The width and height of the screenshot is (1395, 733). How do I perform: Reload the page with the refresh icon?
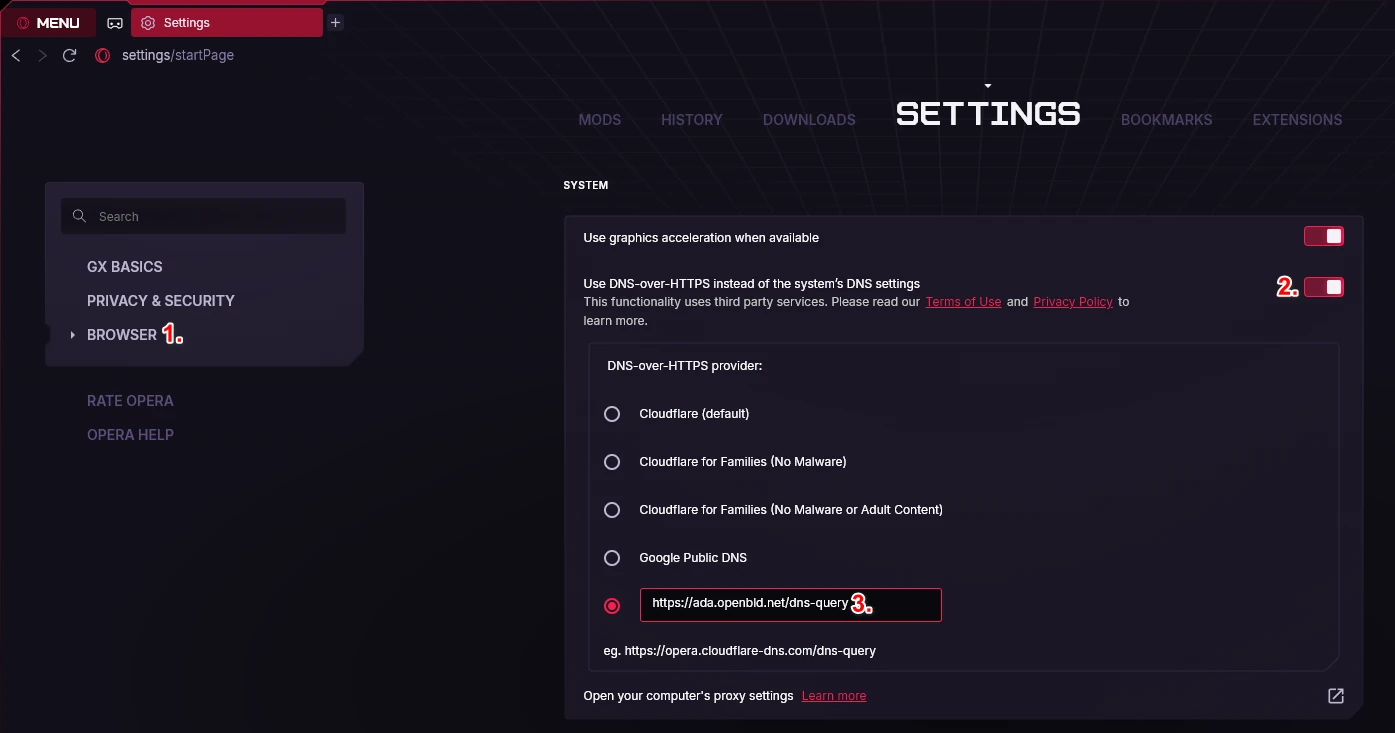point(69,55)
